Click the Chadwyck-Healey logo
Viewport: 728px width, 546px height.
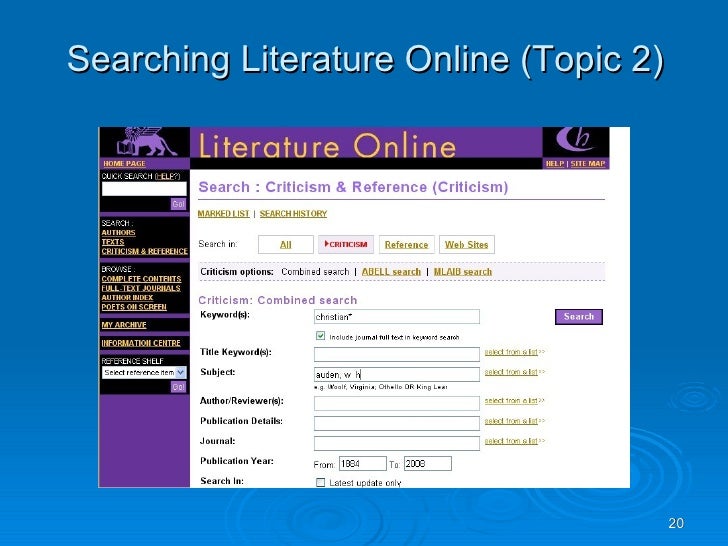pyautogui.click(x=576, y=139)
